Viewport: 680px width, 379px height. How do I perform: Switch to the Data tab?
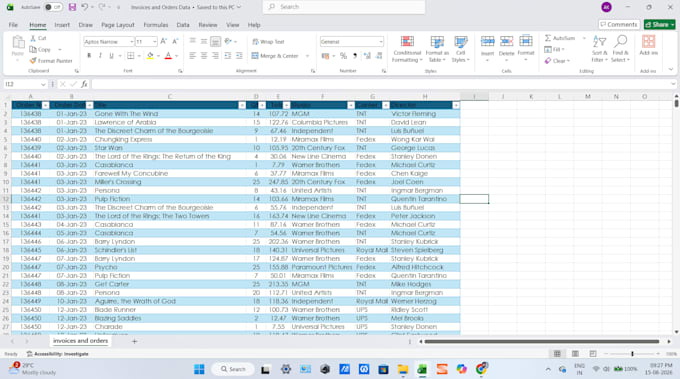(x=183, y=25)
